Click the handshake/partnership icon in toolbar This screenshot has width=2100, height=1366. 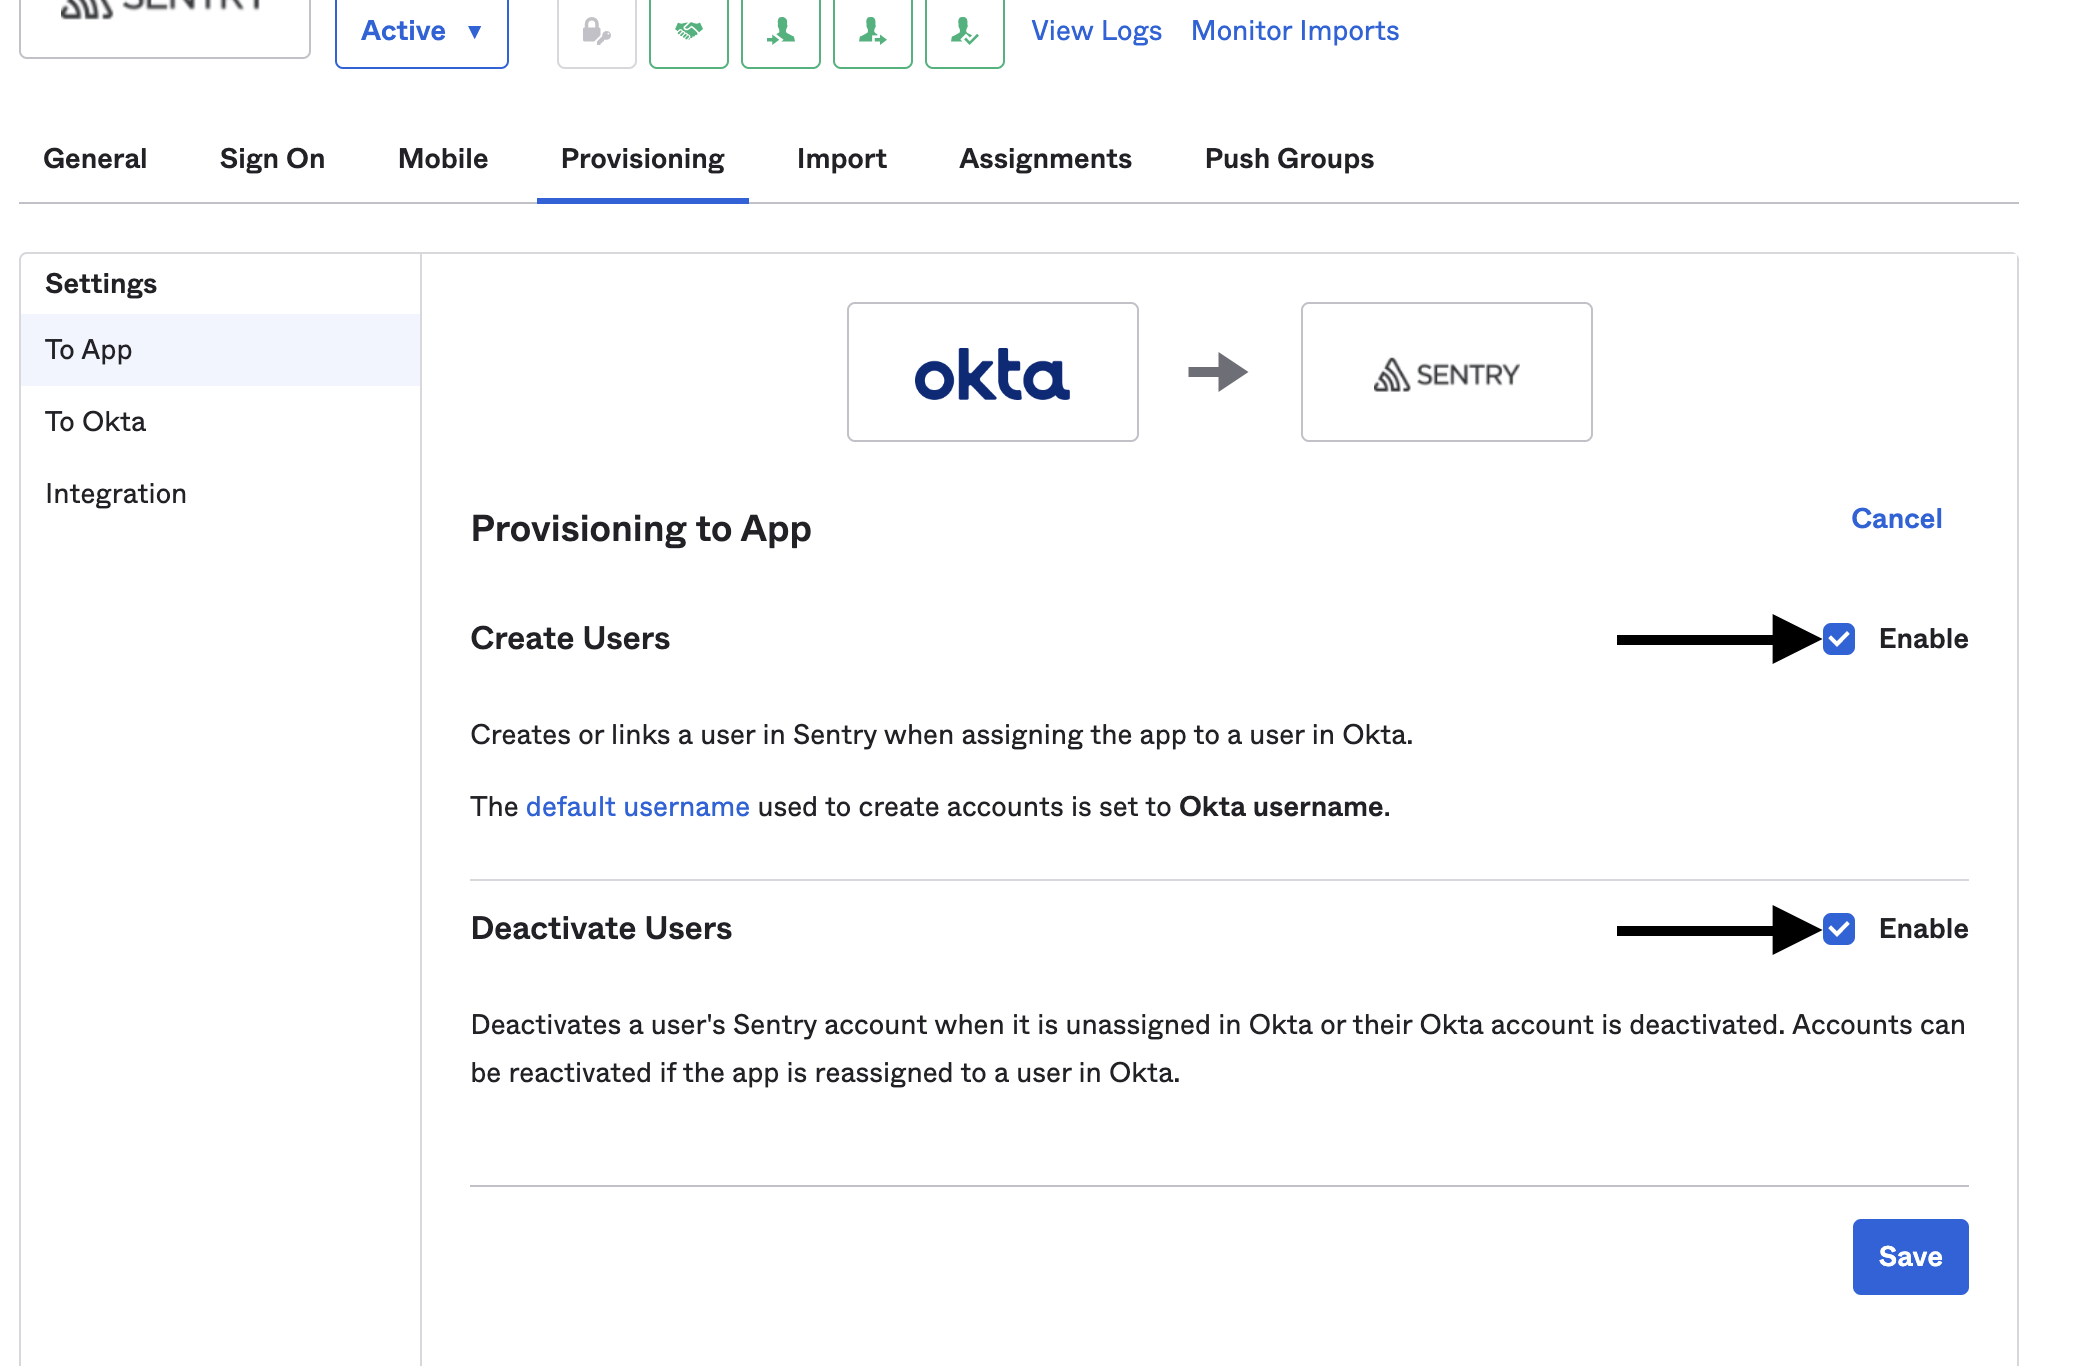pyautogui.click(x=686, y=29)
